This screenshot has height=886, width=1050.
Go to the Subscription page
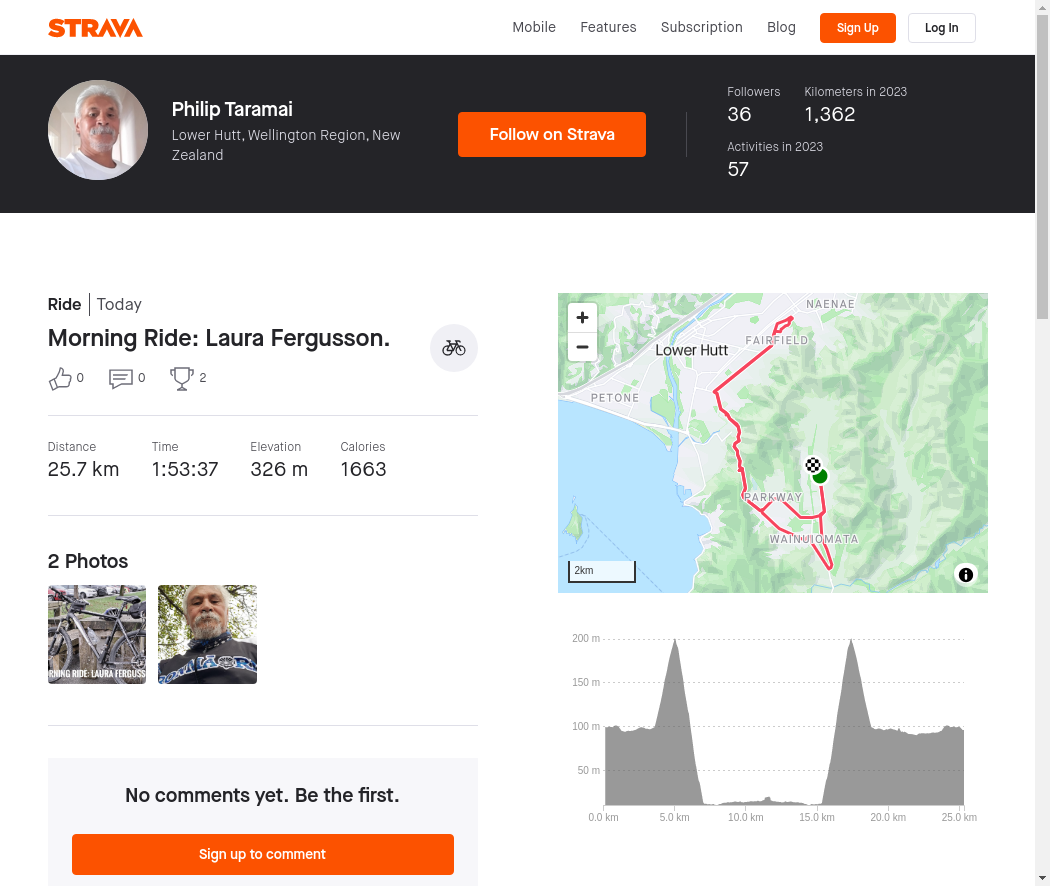701,27
